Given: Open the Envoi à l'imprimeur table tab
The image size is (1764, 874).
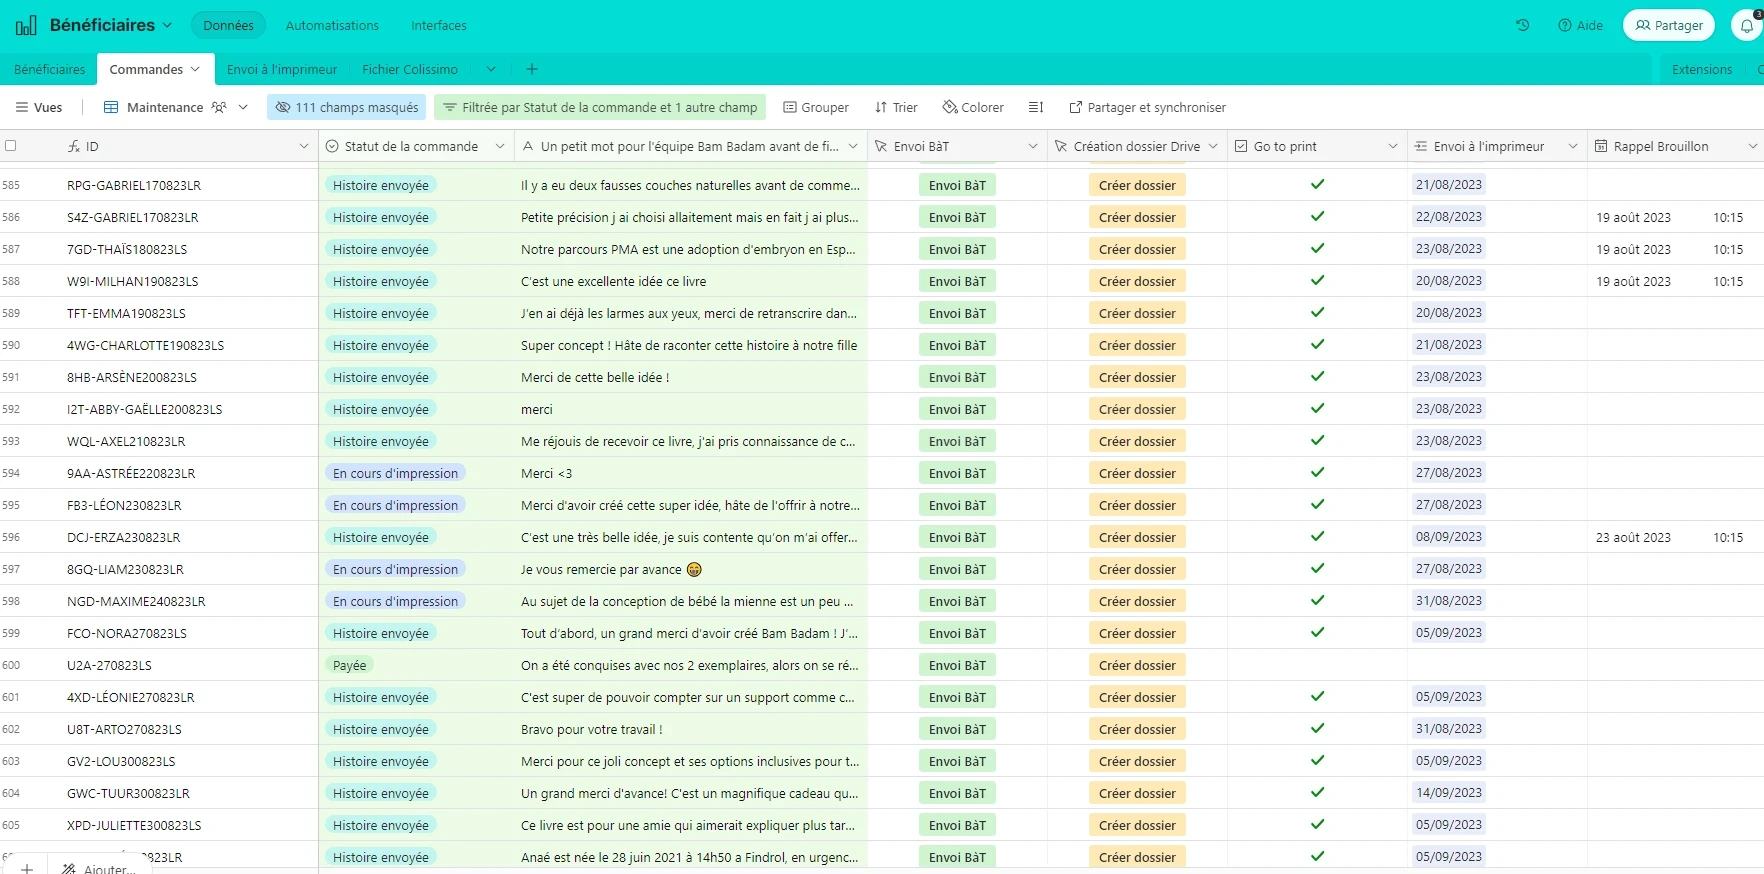Looking at the screenshot, I should click(x=282, y=69).
